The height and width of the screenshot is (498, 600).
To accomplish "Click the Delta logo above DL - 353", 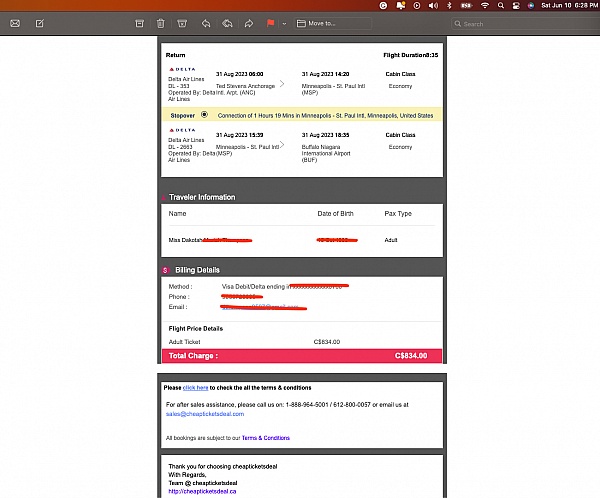I will pyautogui.click(x=182, y=69).
